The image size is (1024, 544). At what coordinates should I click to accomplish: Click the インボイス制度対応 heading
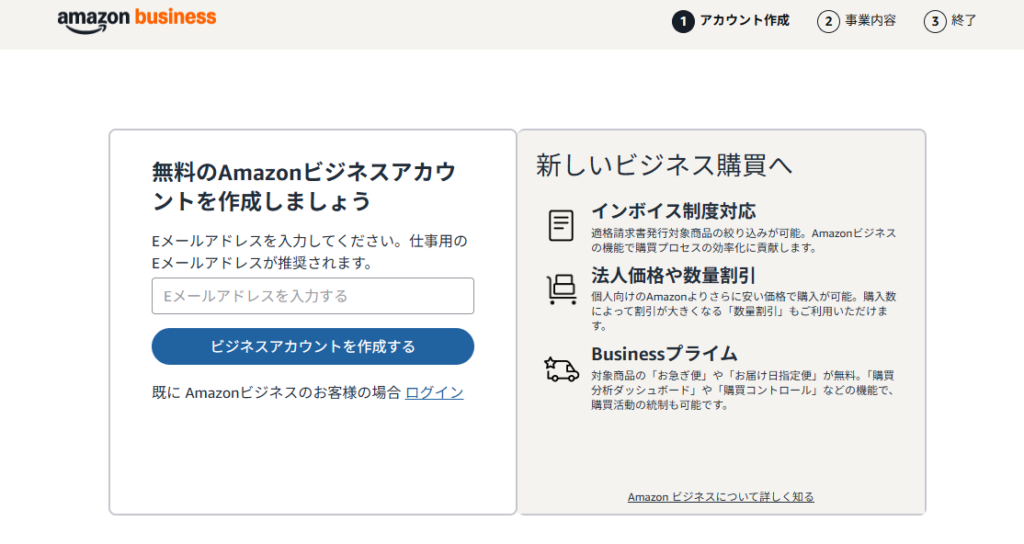pos(673,211)
